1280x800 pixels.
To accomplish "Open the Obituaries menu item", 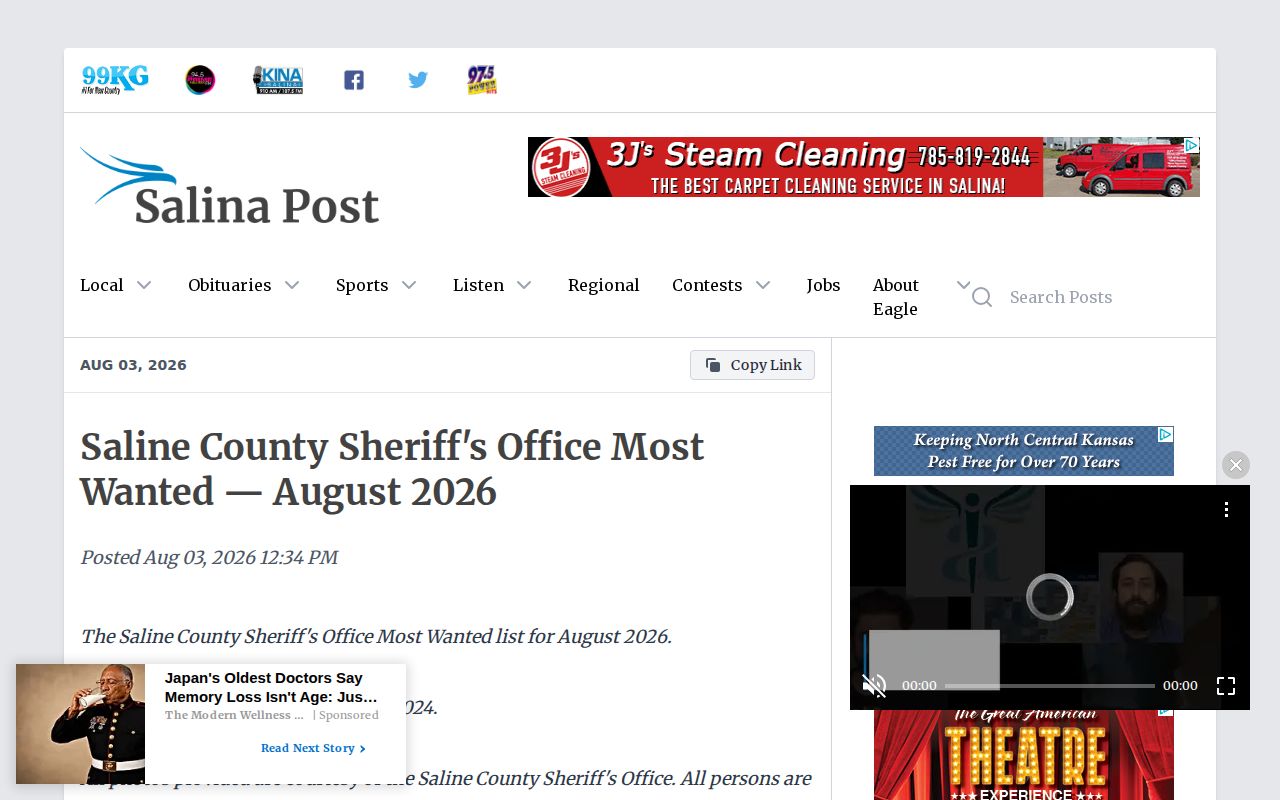I will click(x=230, y=285).
